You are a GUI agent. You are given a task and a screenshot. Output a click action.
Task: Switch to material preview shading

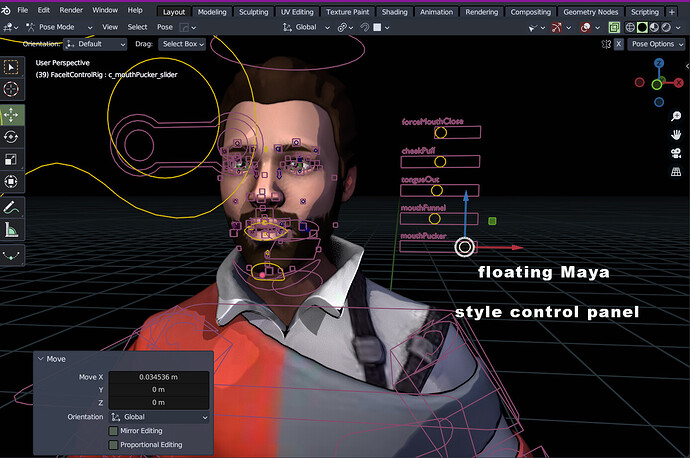point(654,28)
